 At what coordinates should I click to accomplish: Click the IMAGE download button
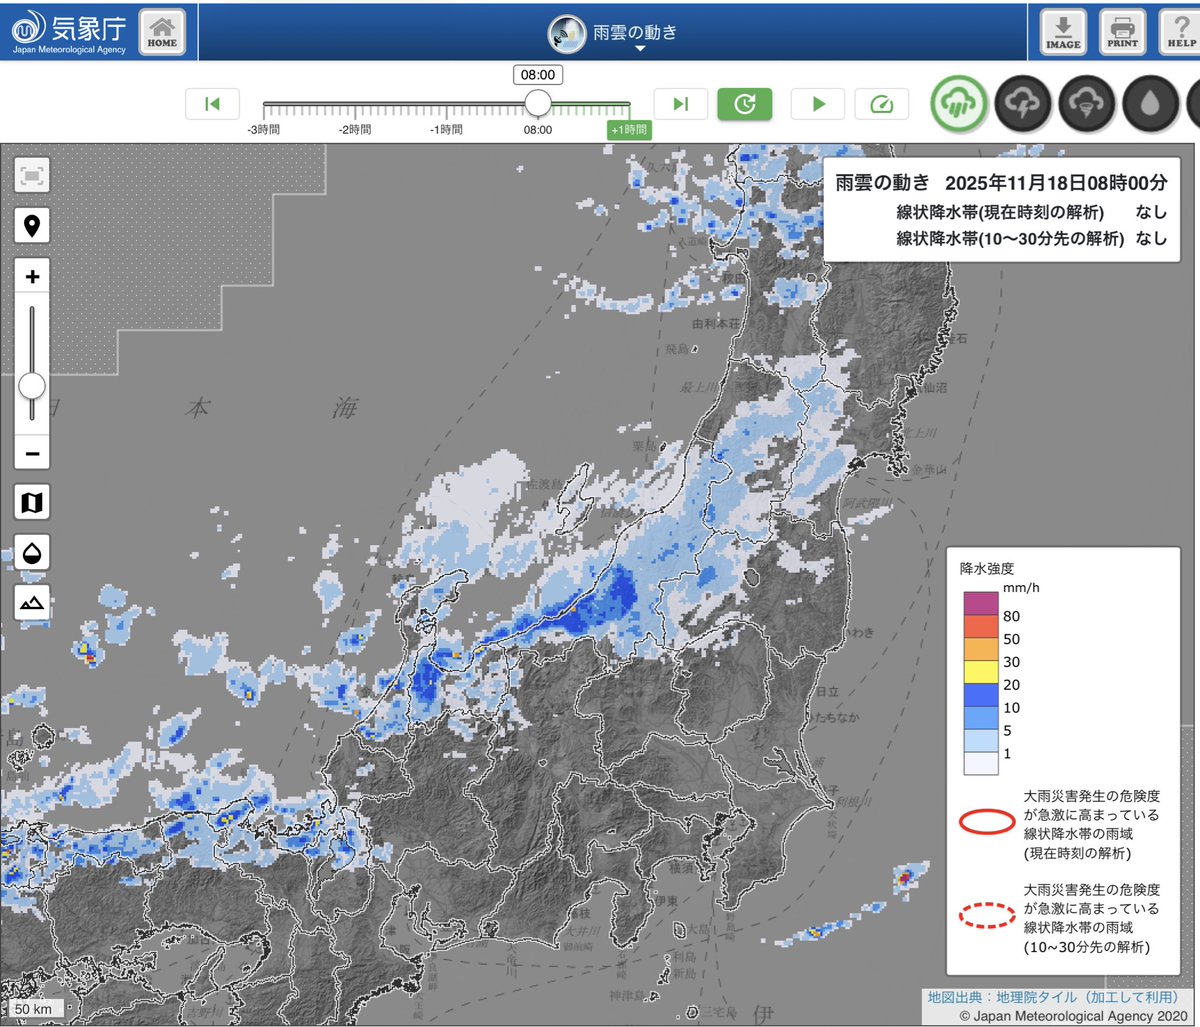coord(1062,32)
